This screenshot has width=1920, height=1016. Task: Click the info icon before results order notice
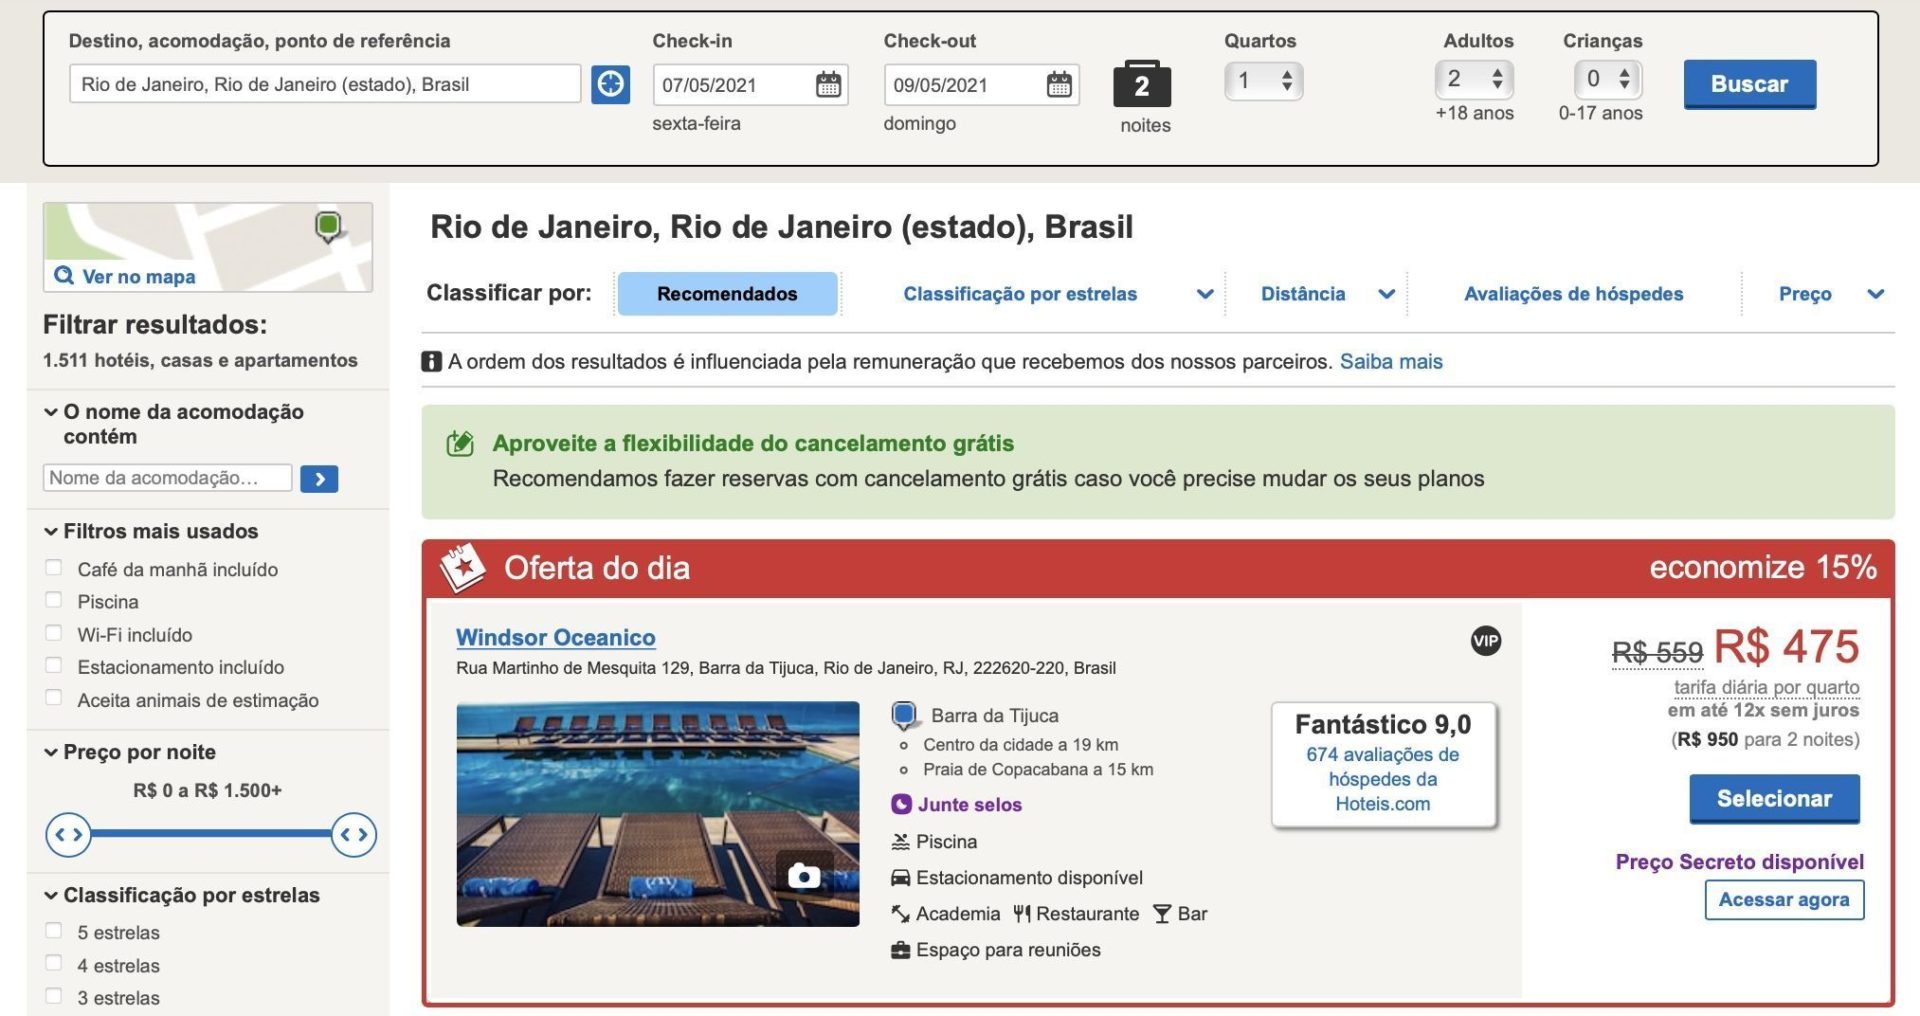point(431,361)
